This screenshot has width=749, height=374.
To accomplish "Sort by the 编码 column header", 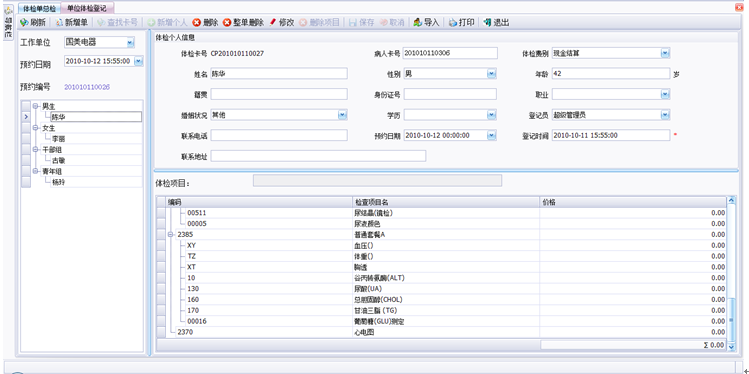I will coord(258,202).
